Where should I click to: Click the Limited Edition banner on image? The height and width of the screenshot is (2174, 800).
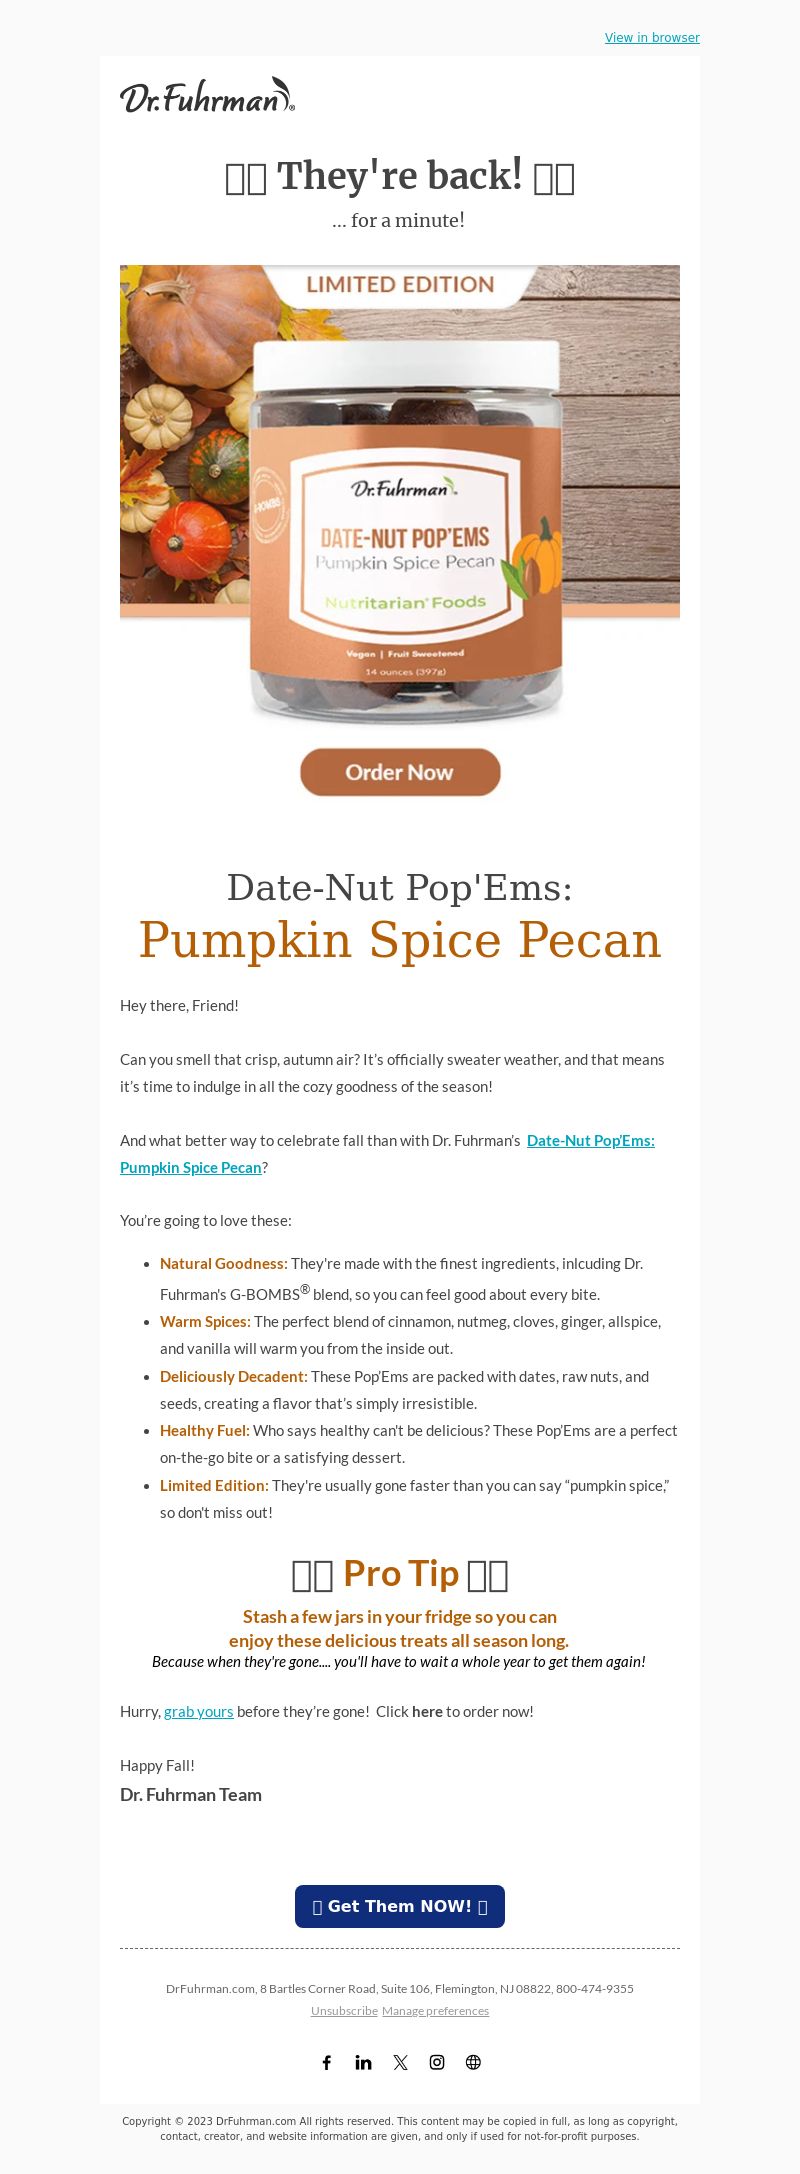[x=400, y=284]
